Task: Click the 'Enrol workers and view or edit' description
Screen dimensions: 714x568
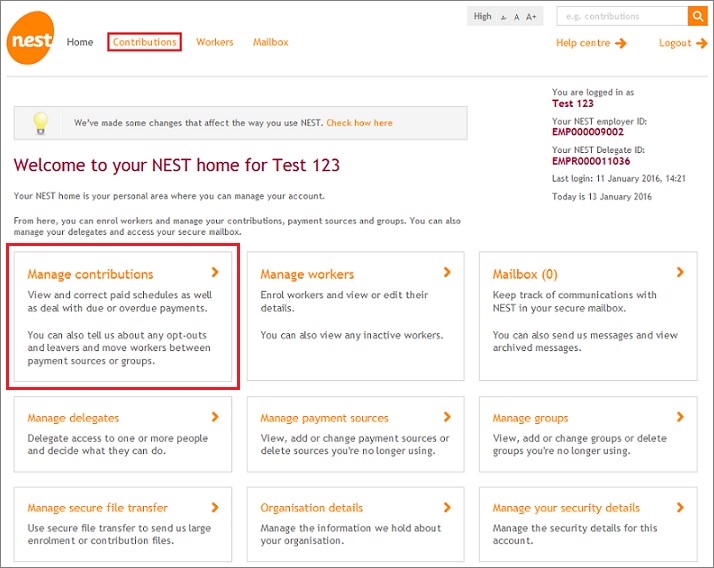Action: [x=344, y=302]
